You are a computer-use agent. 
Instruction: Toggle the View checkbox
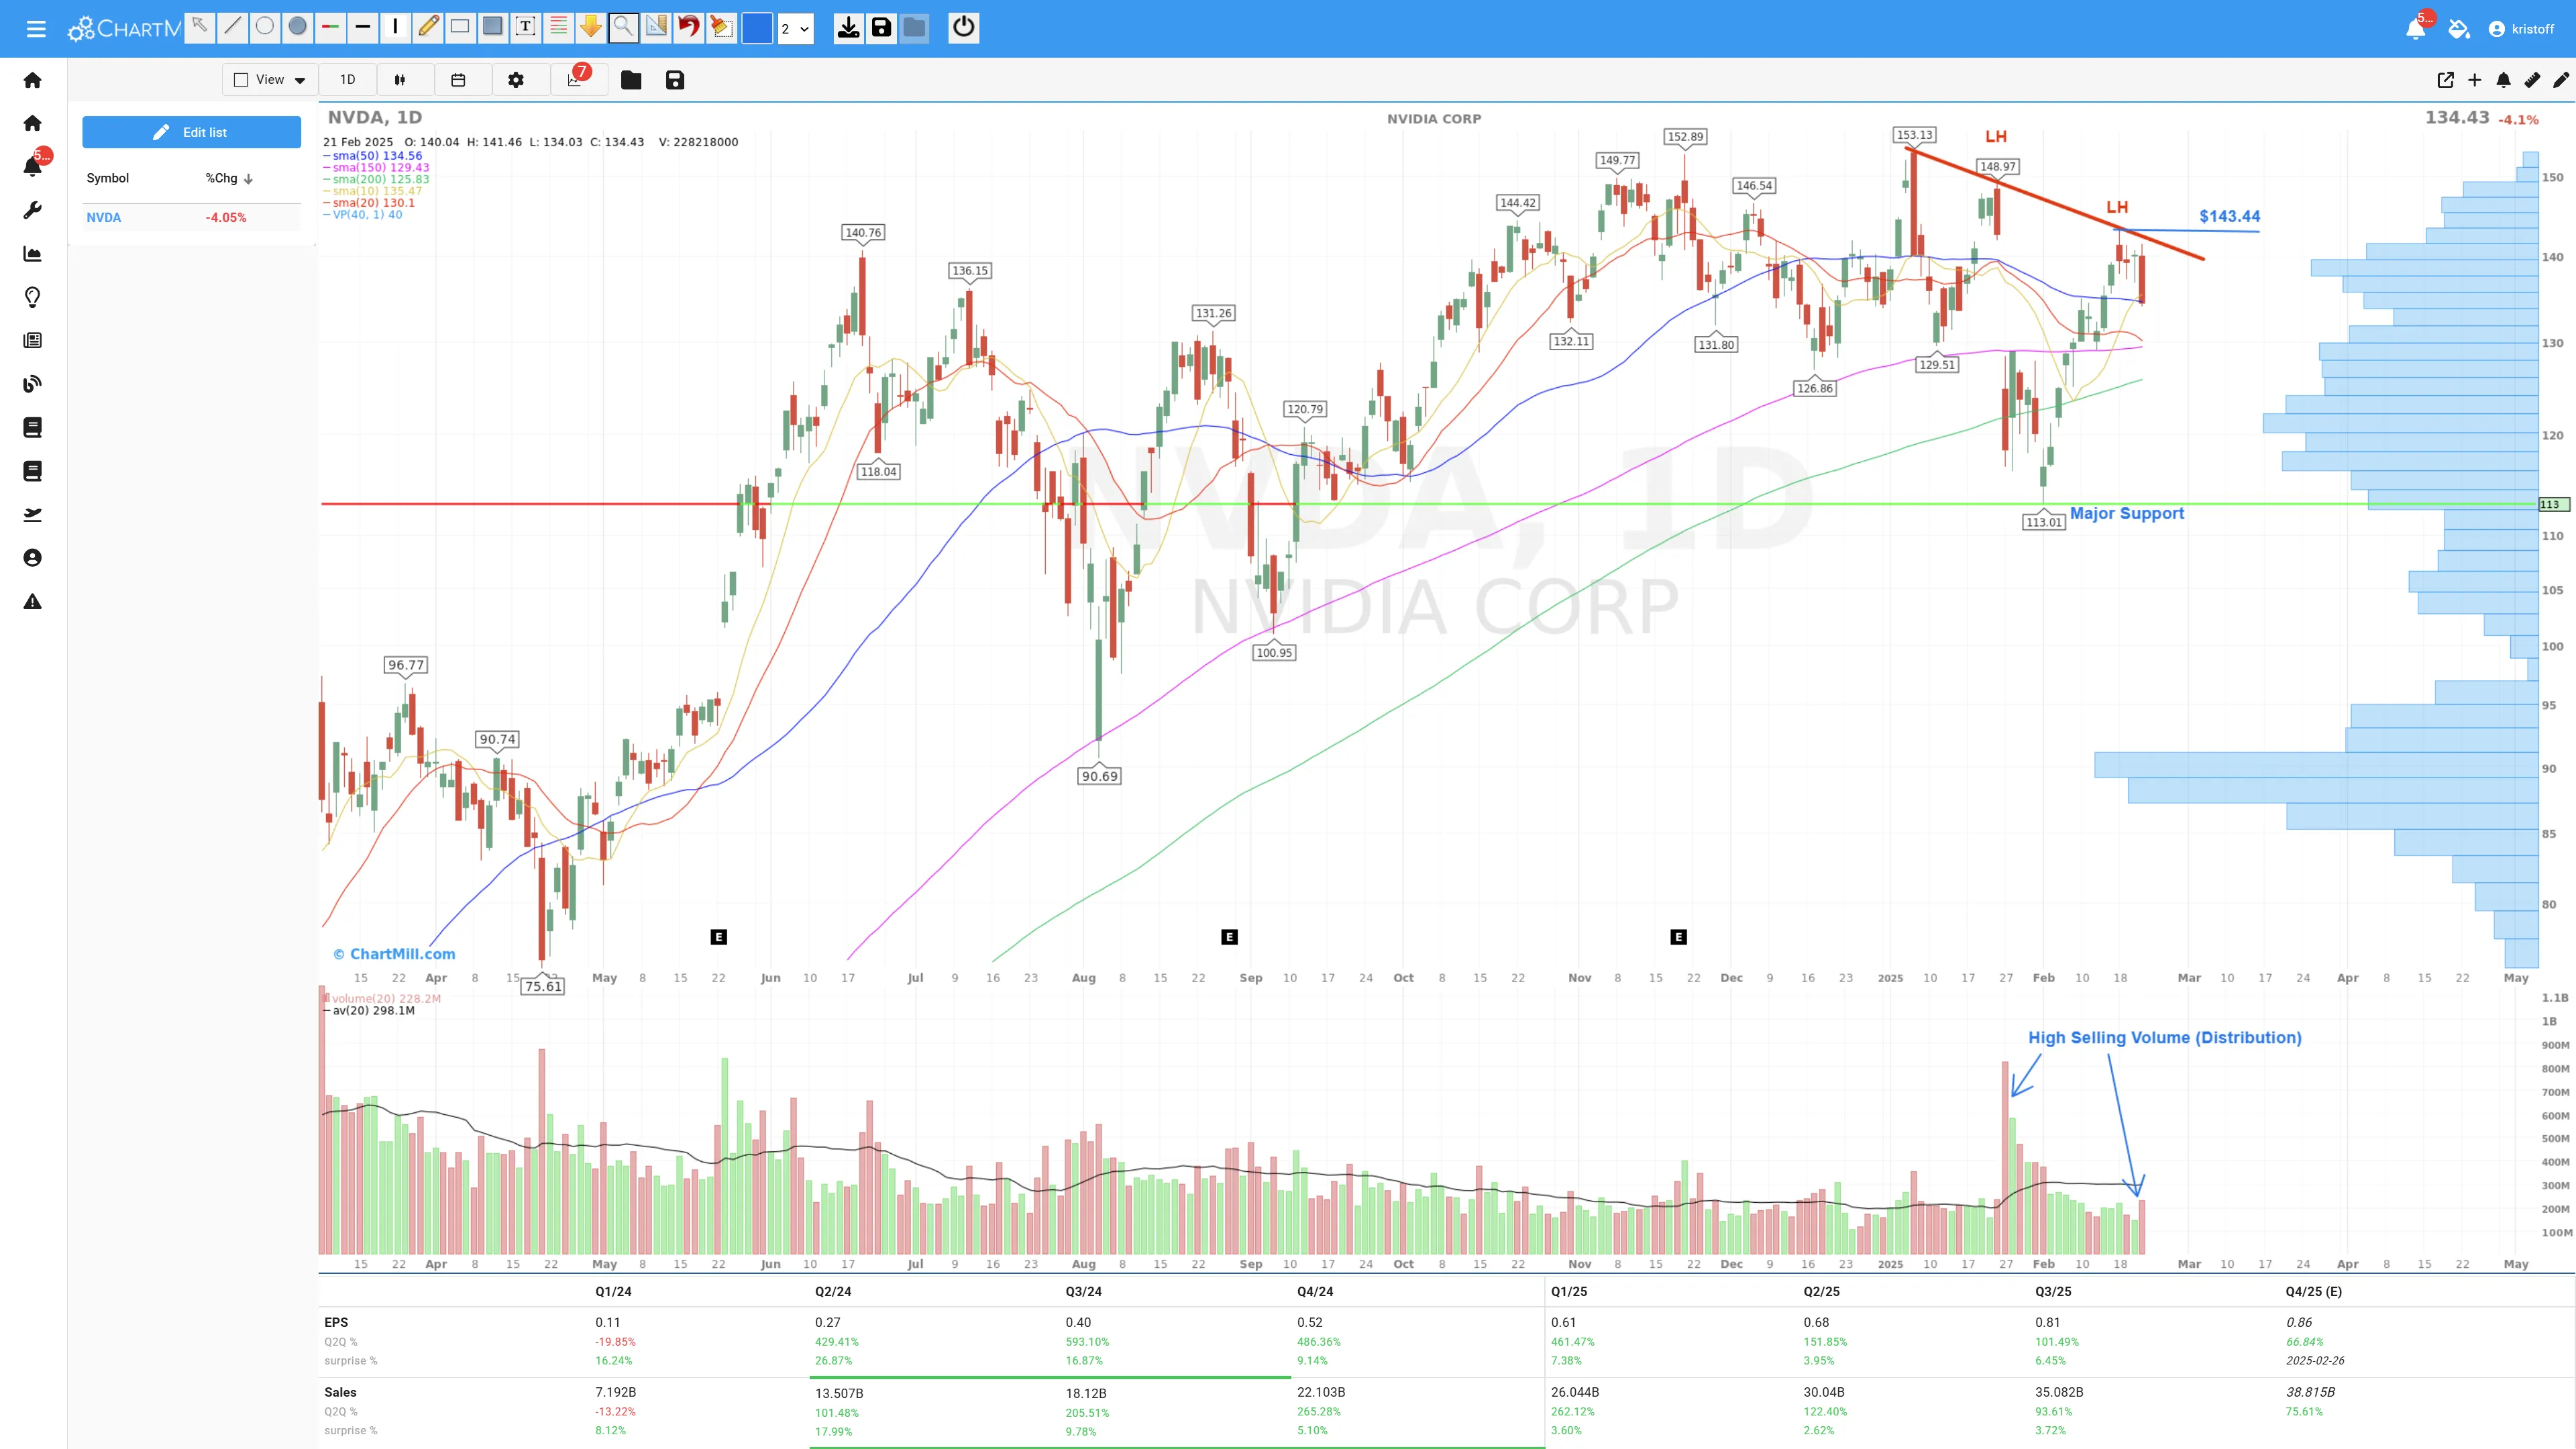click(241, 80)
